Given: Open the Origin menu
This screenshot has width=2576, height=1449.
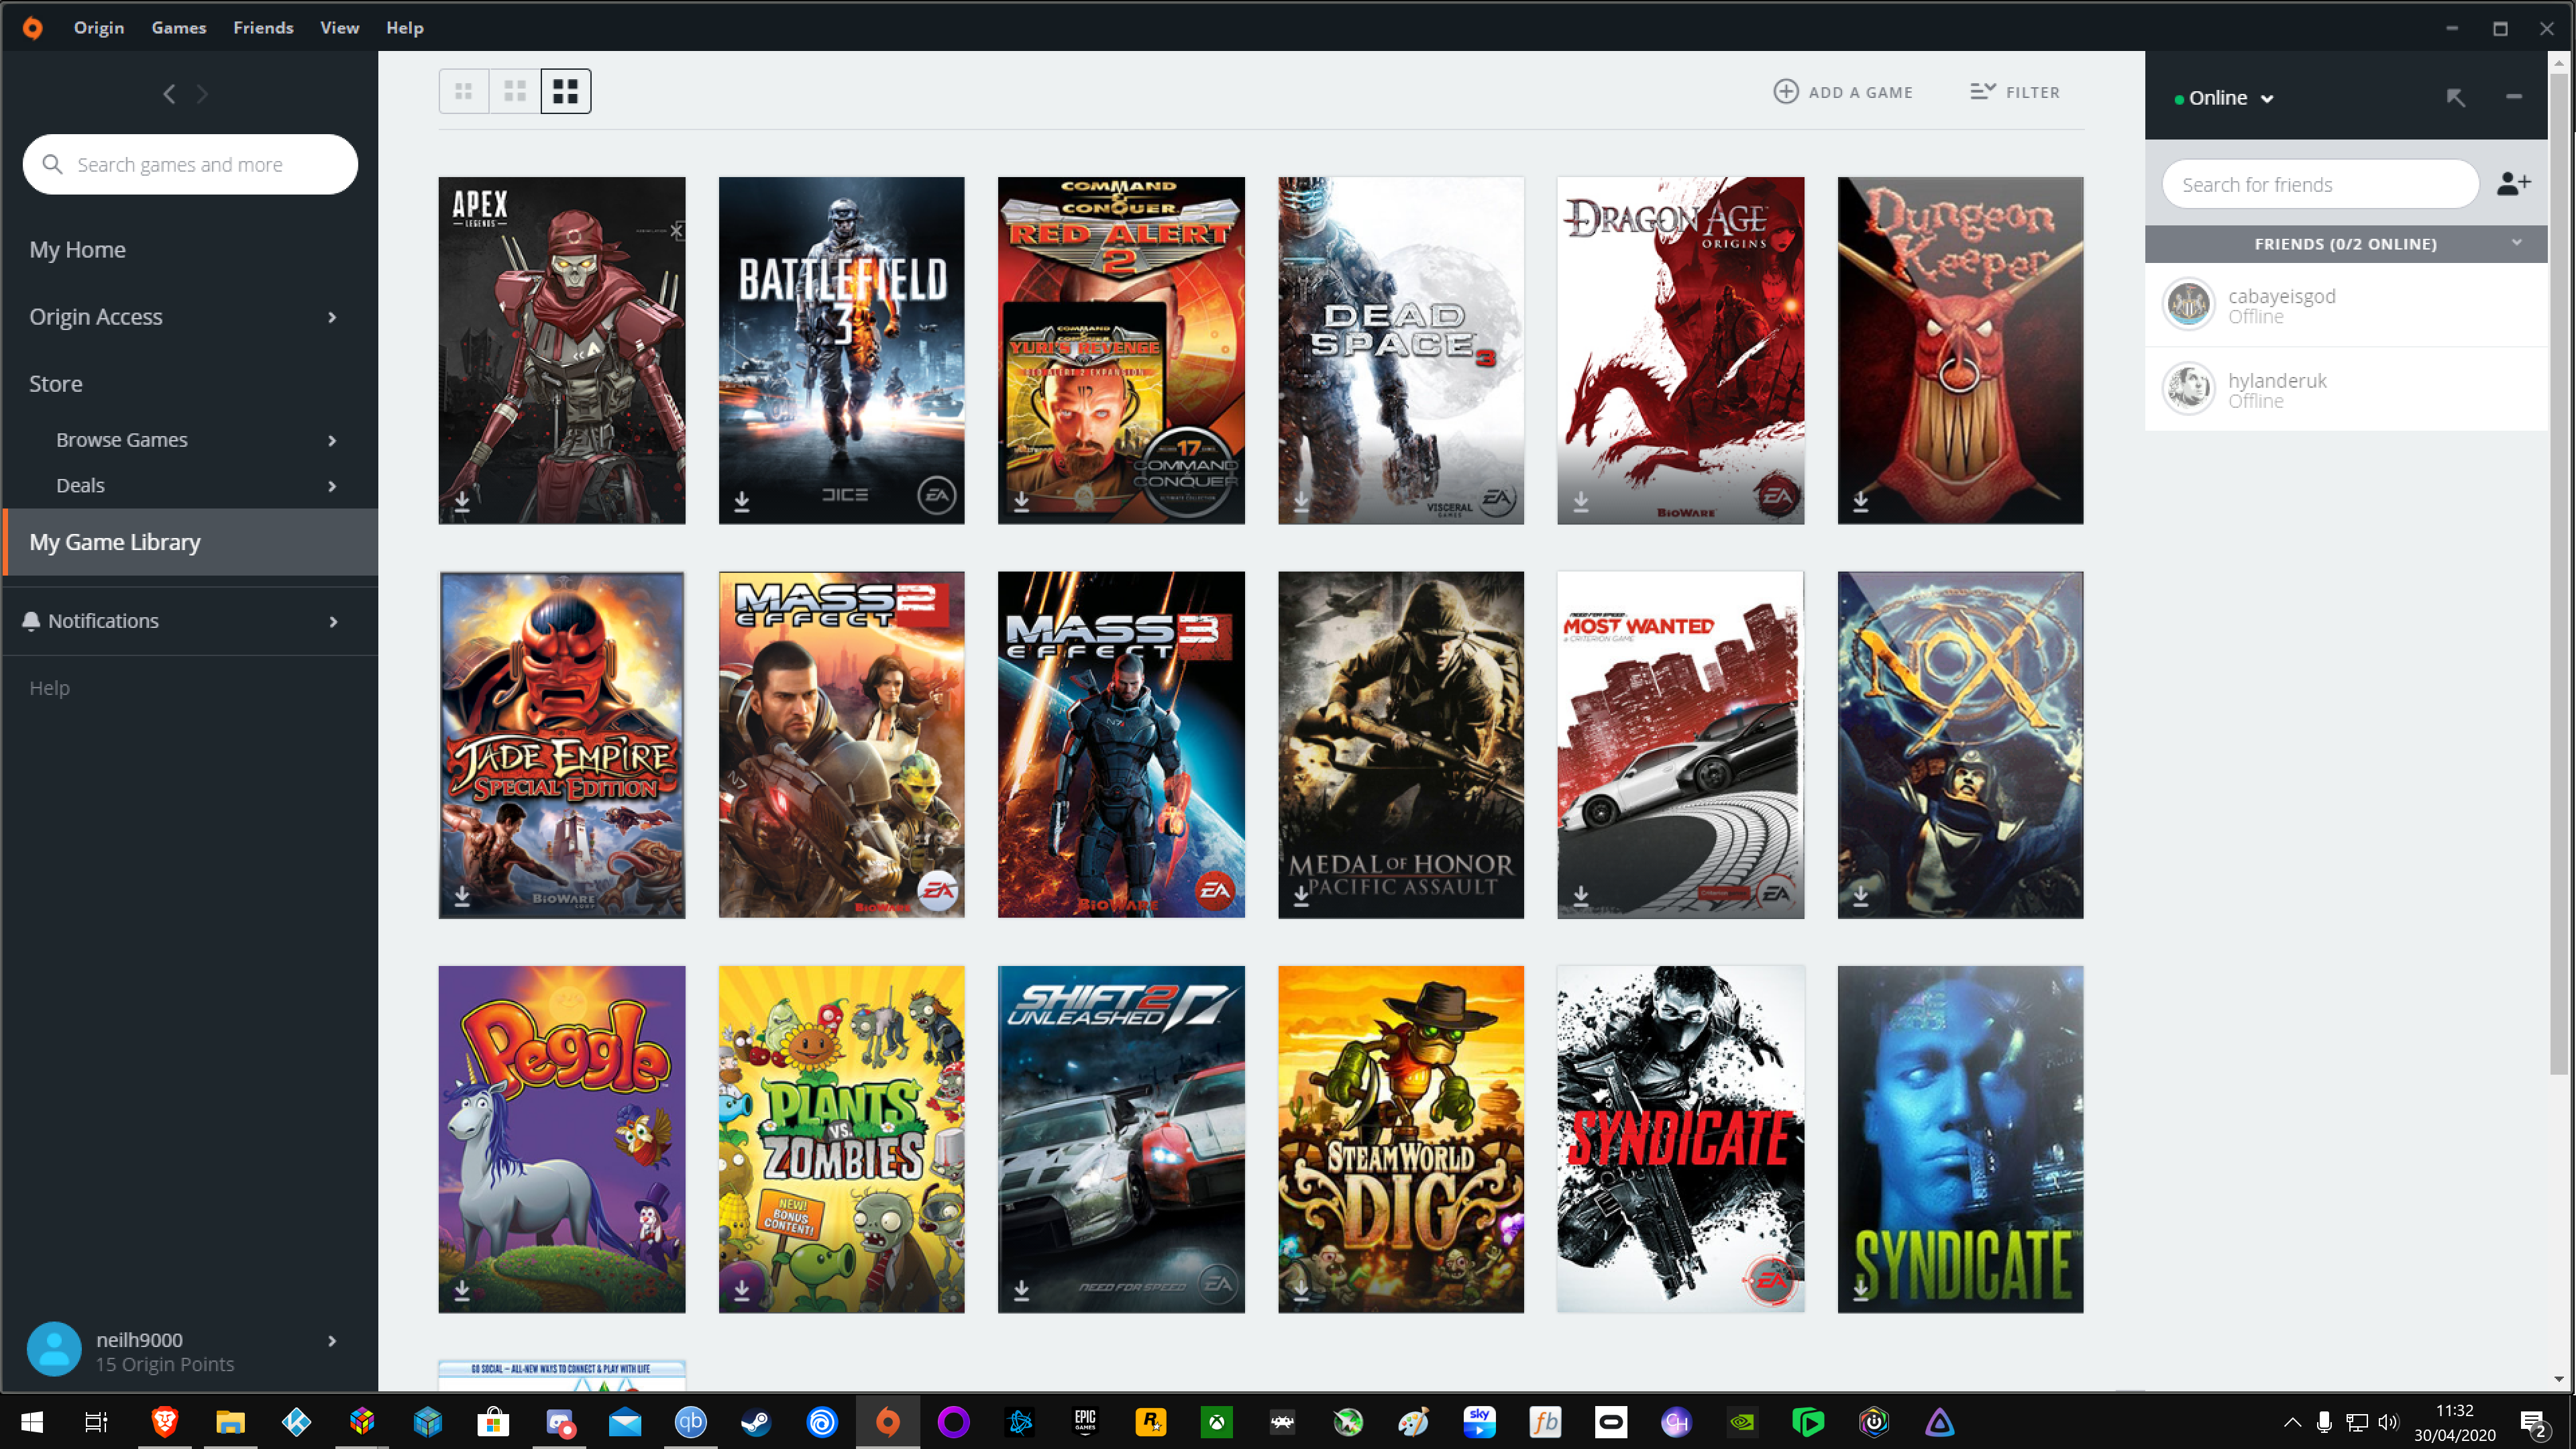Looking at the screenshot, I should (99, 27).
